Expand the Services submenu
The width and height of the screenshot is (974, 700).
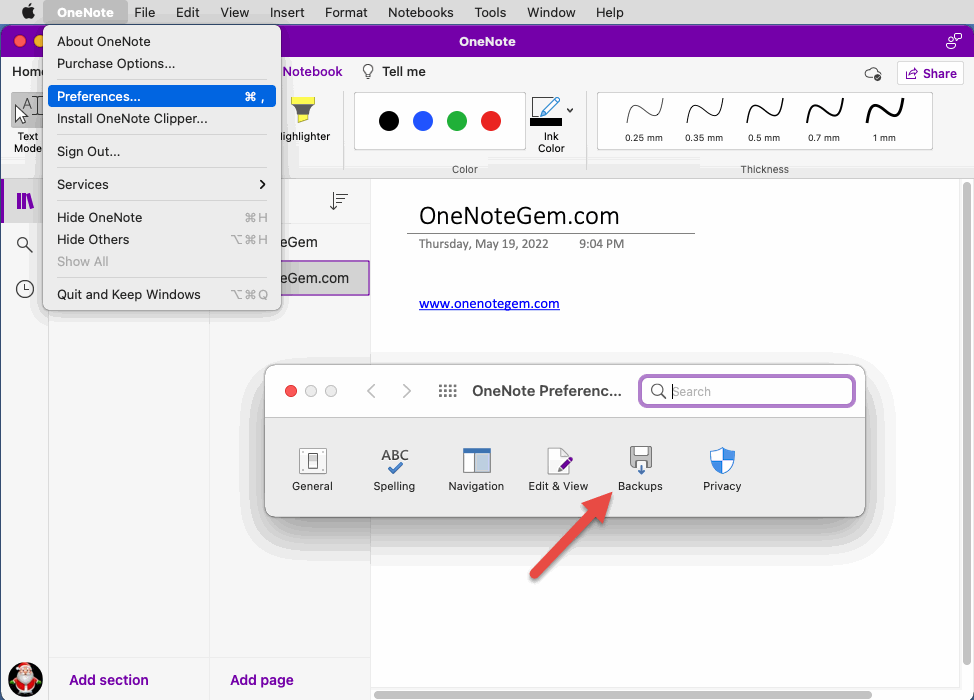[162, 184]
